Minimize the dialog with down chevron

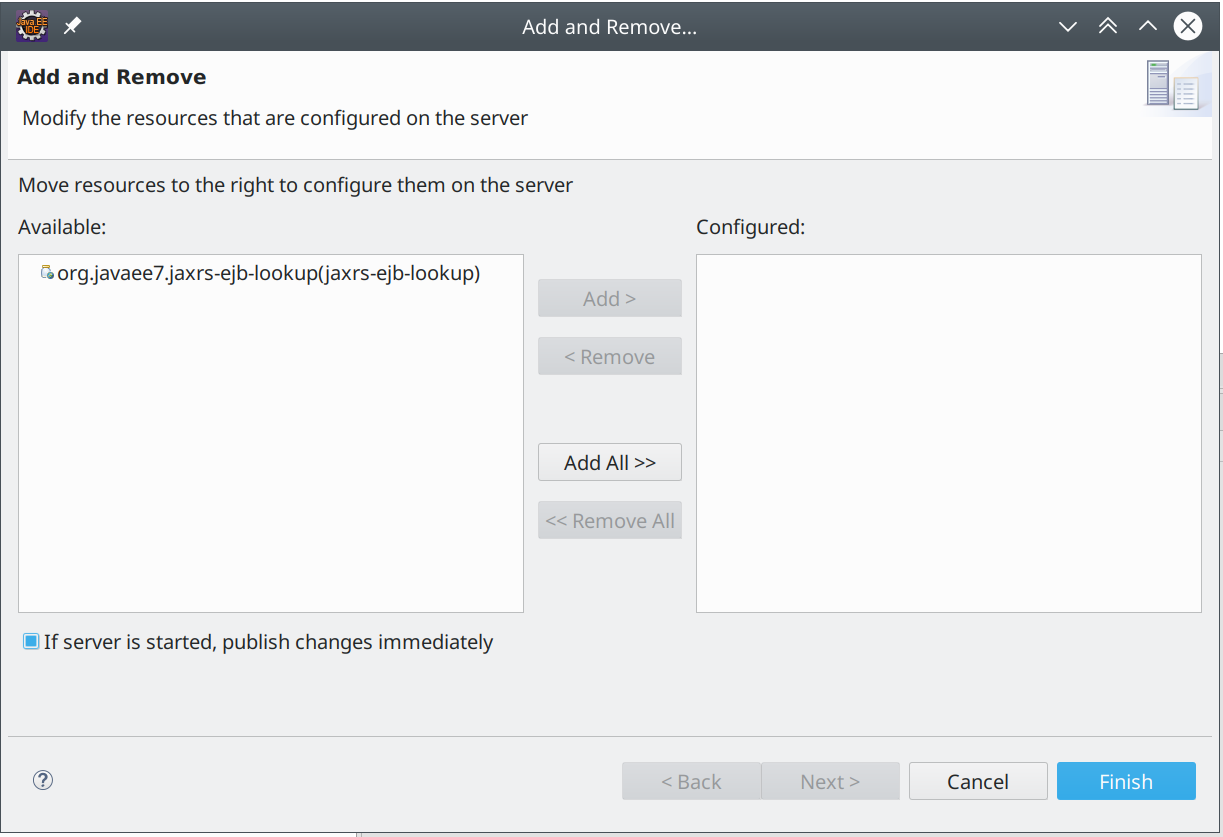[1068, 26]
